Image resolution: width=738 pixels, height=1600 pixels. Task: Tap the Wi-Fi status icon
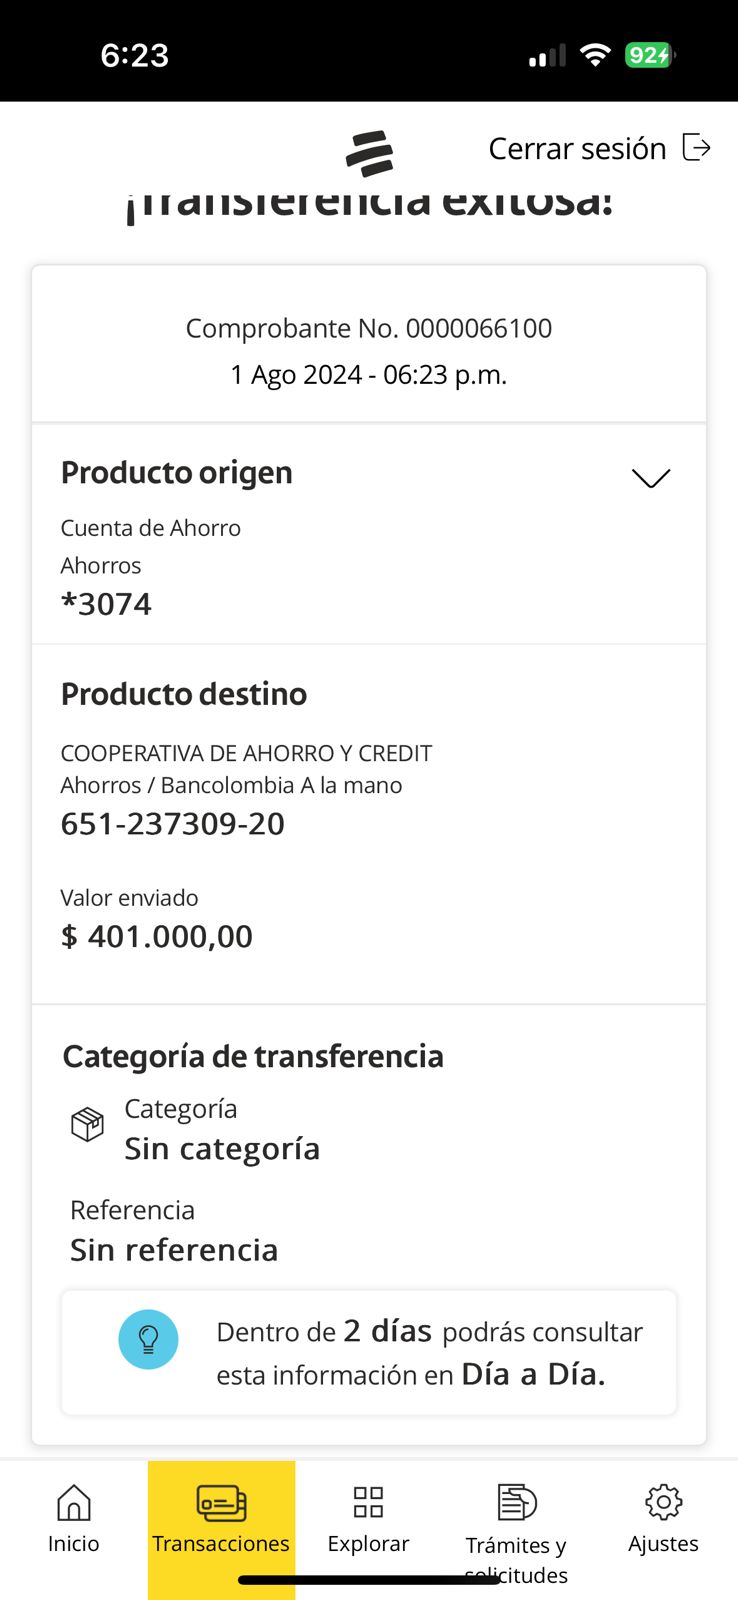(x=595, y=55)
